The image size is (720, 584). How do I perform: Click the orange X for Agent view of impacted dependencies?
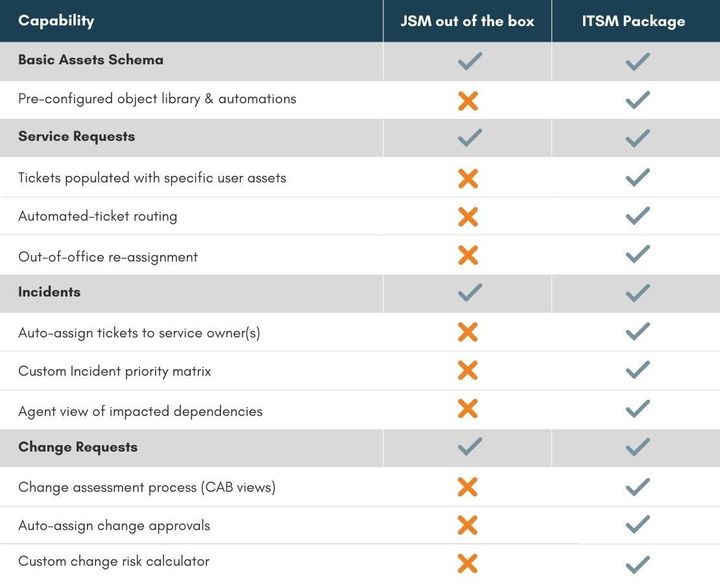click(467, 409)
